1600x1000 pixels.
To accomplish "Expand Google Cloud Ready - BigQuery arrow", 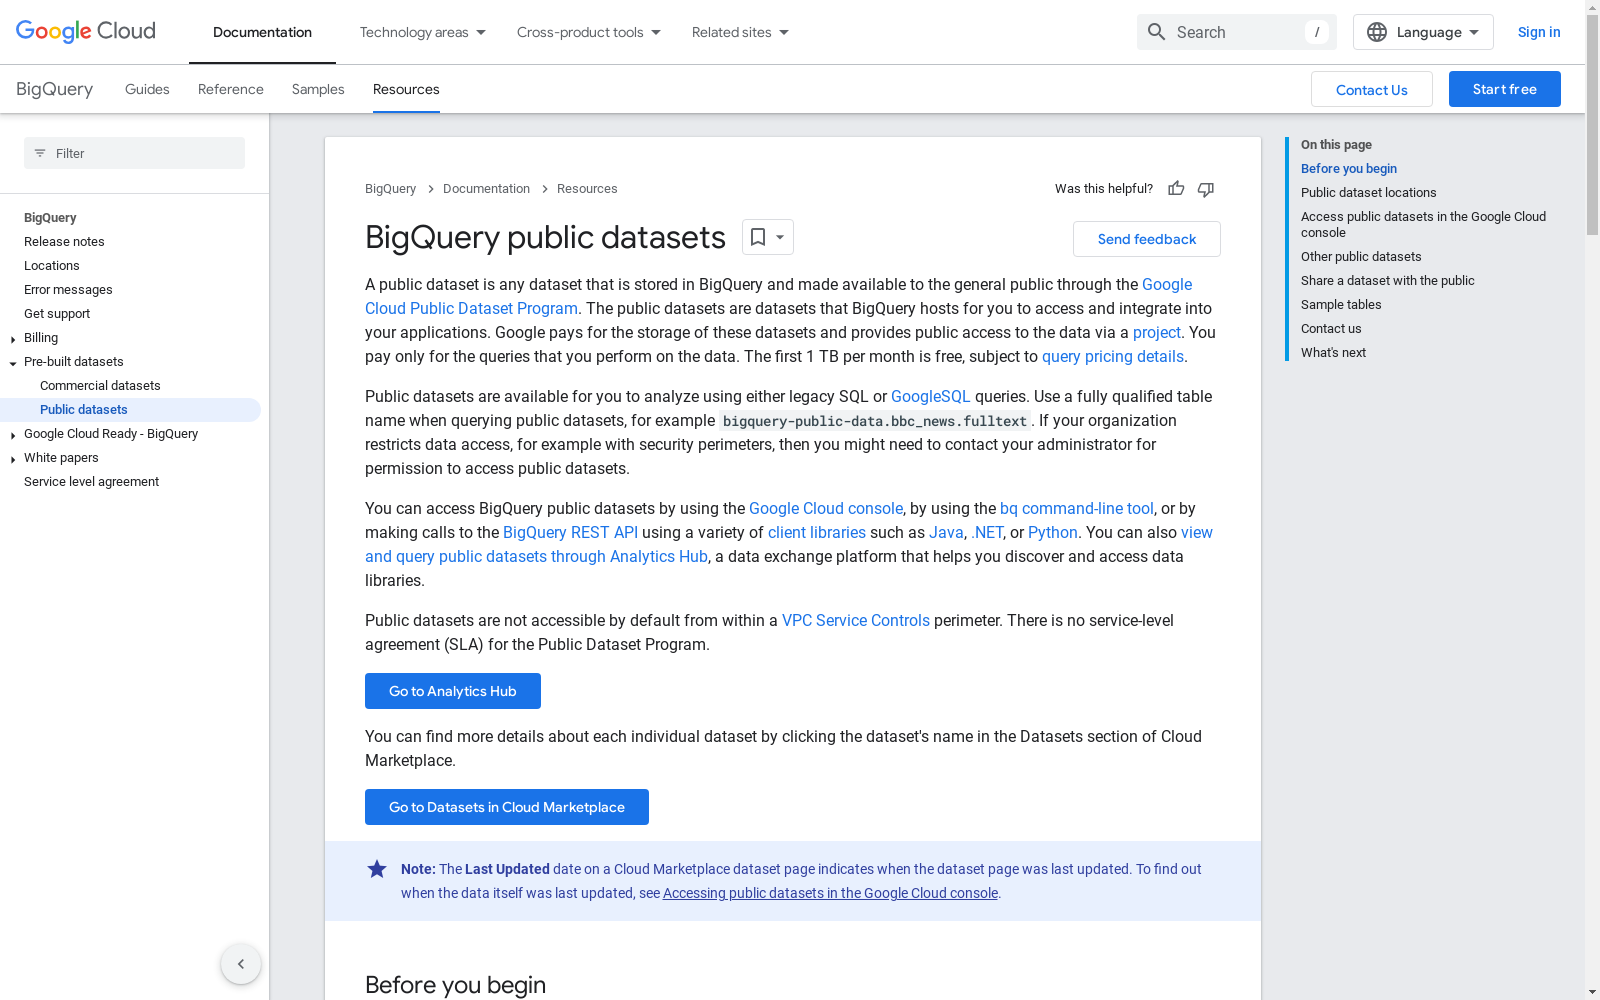I will 13,435.
